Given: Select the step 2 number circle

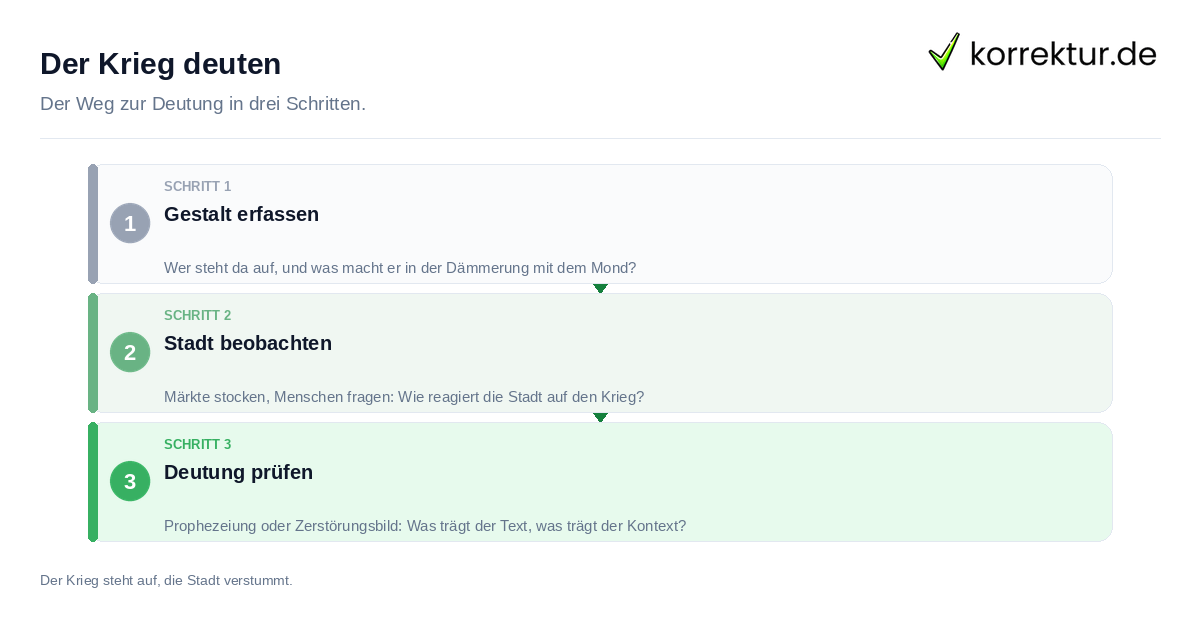Looking at the screenshot, I should 130,352.
